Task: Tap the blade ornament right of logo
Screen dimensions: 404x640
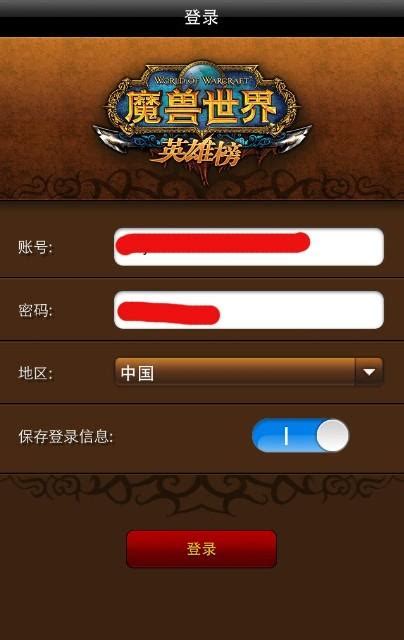Action: (x=293, y=137)
